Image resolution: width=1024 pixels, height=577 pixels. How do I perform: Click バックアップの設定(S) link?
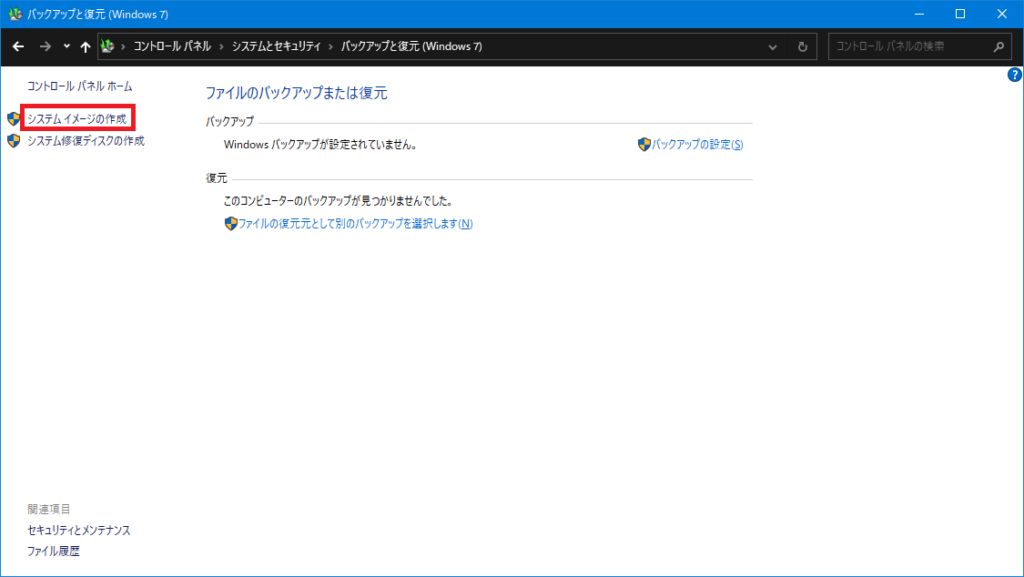click(x=697, y=144)
